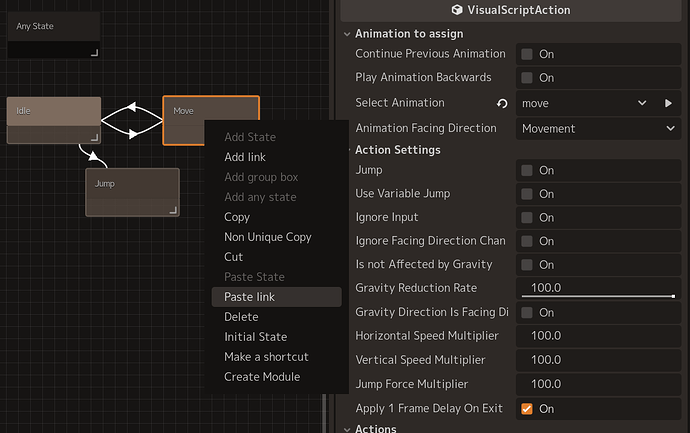Toggle Is not Affected by Gravity checkbox

[x=527, y=265]
